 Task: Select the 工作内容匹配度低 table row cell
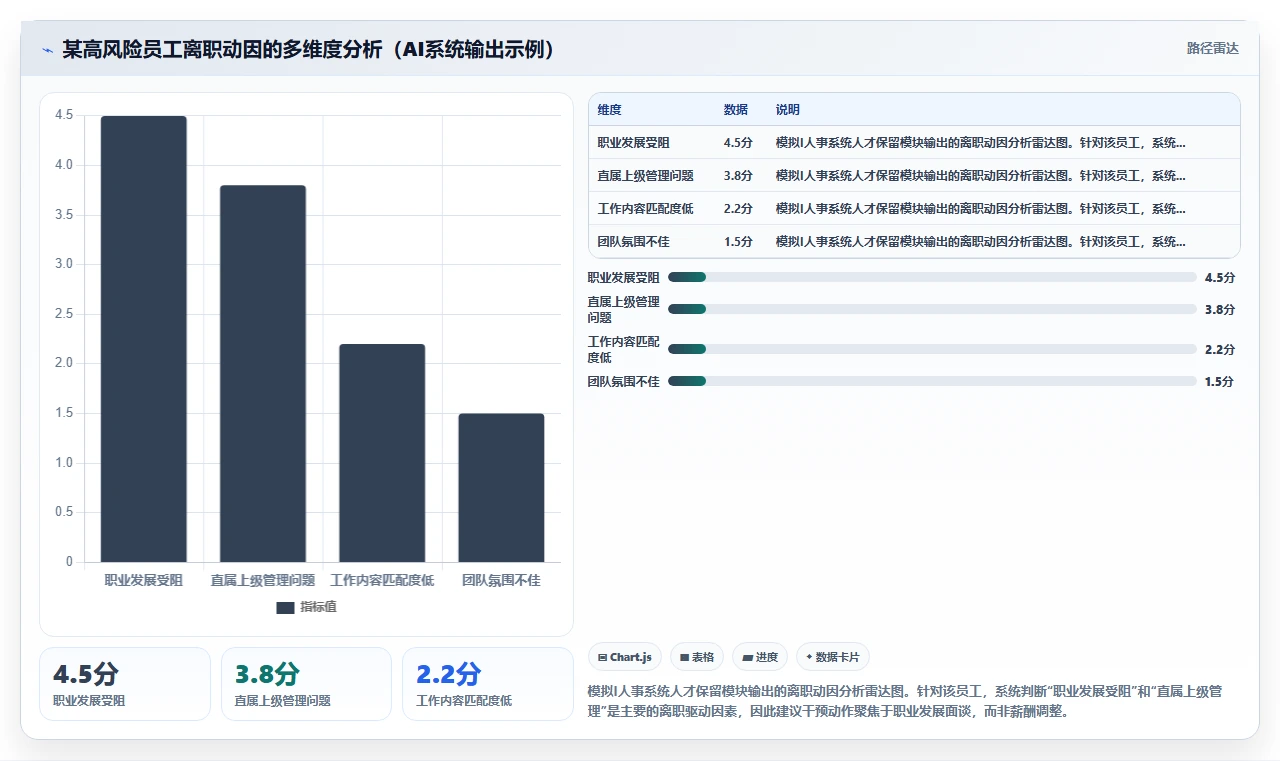(x=646, y=209)
